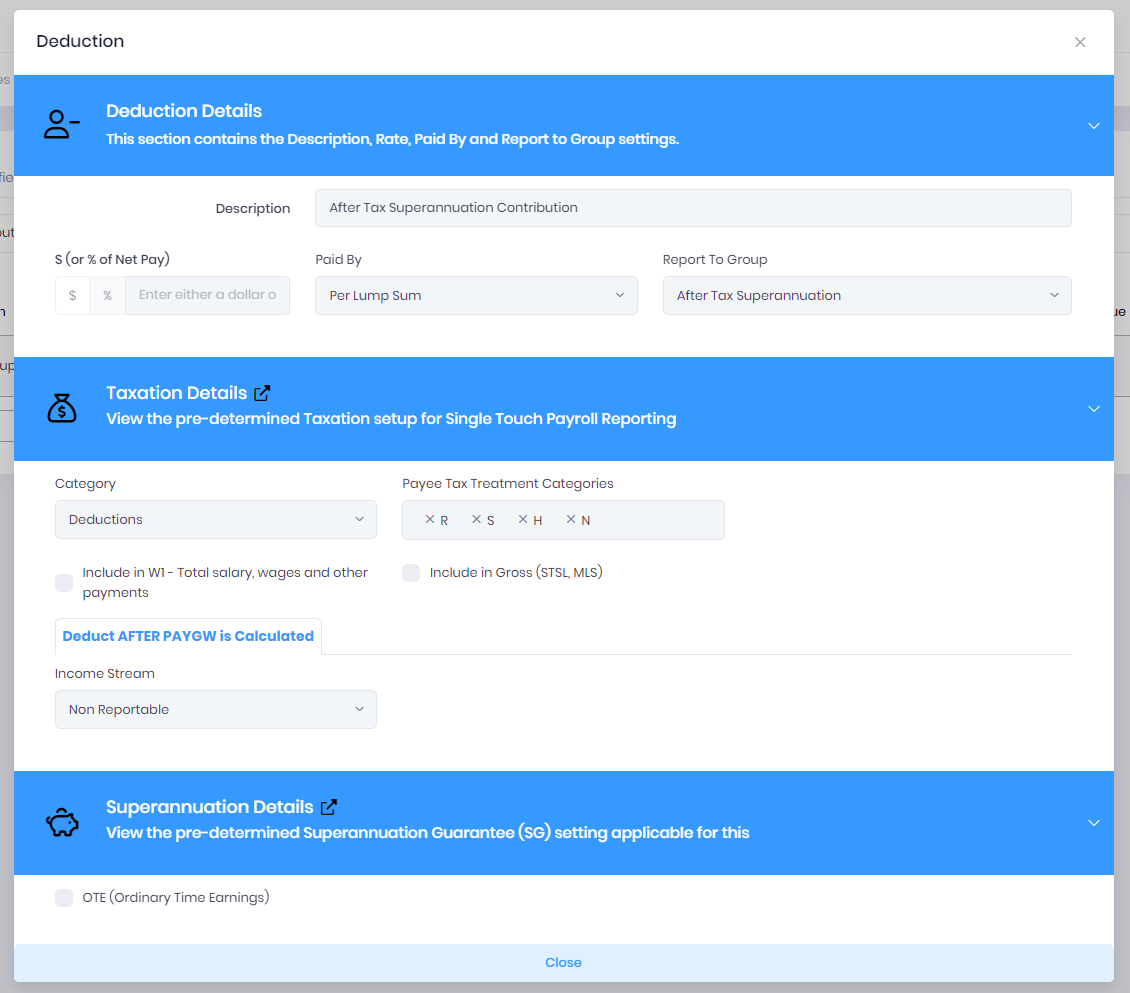Image resolution: width=1130 pixels, height=993 pixels.
Task: Click the person-minus Deduction Details icon
Action: coord(61,124)
